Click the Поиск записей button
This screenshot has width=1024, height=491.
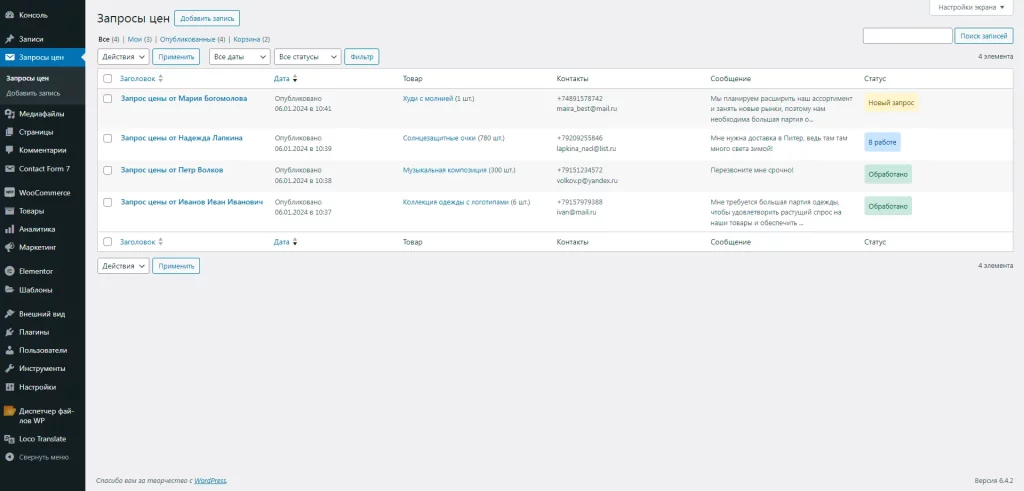[984, 36]
